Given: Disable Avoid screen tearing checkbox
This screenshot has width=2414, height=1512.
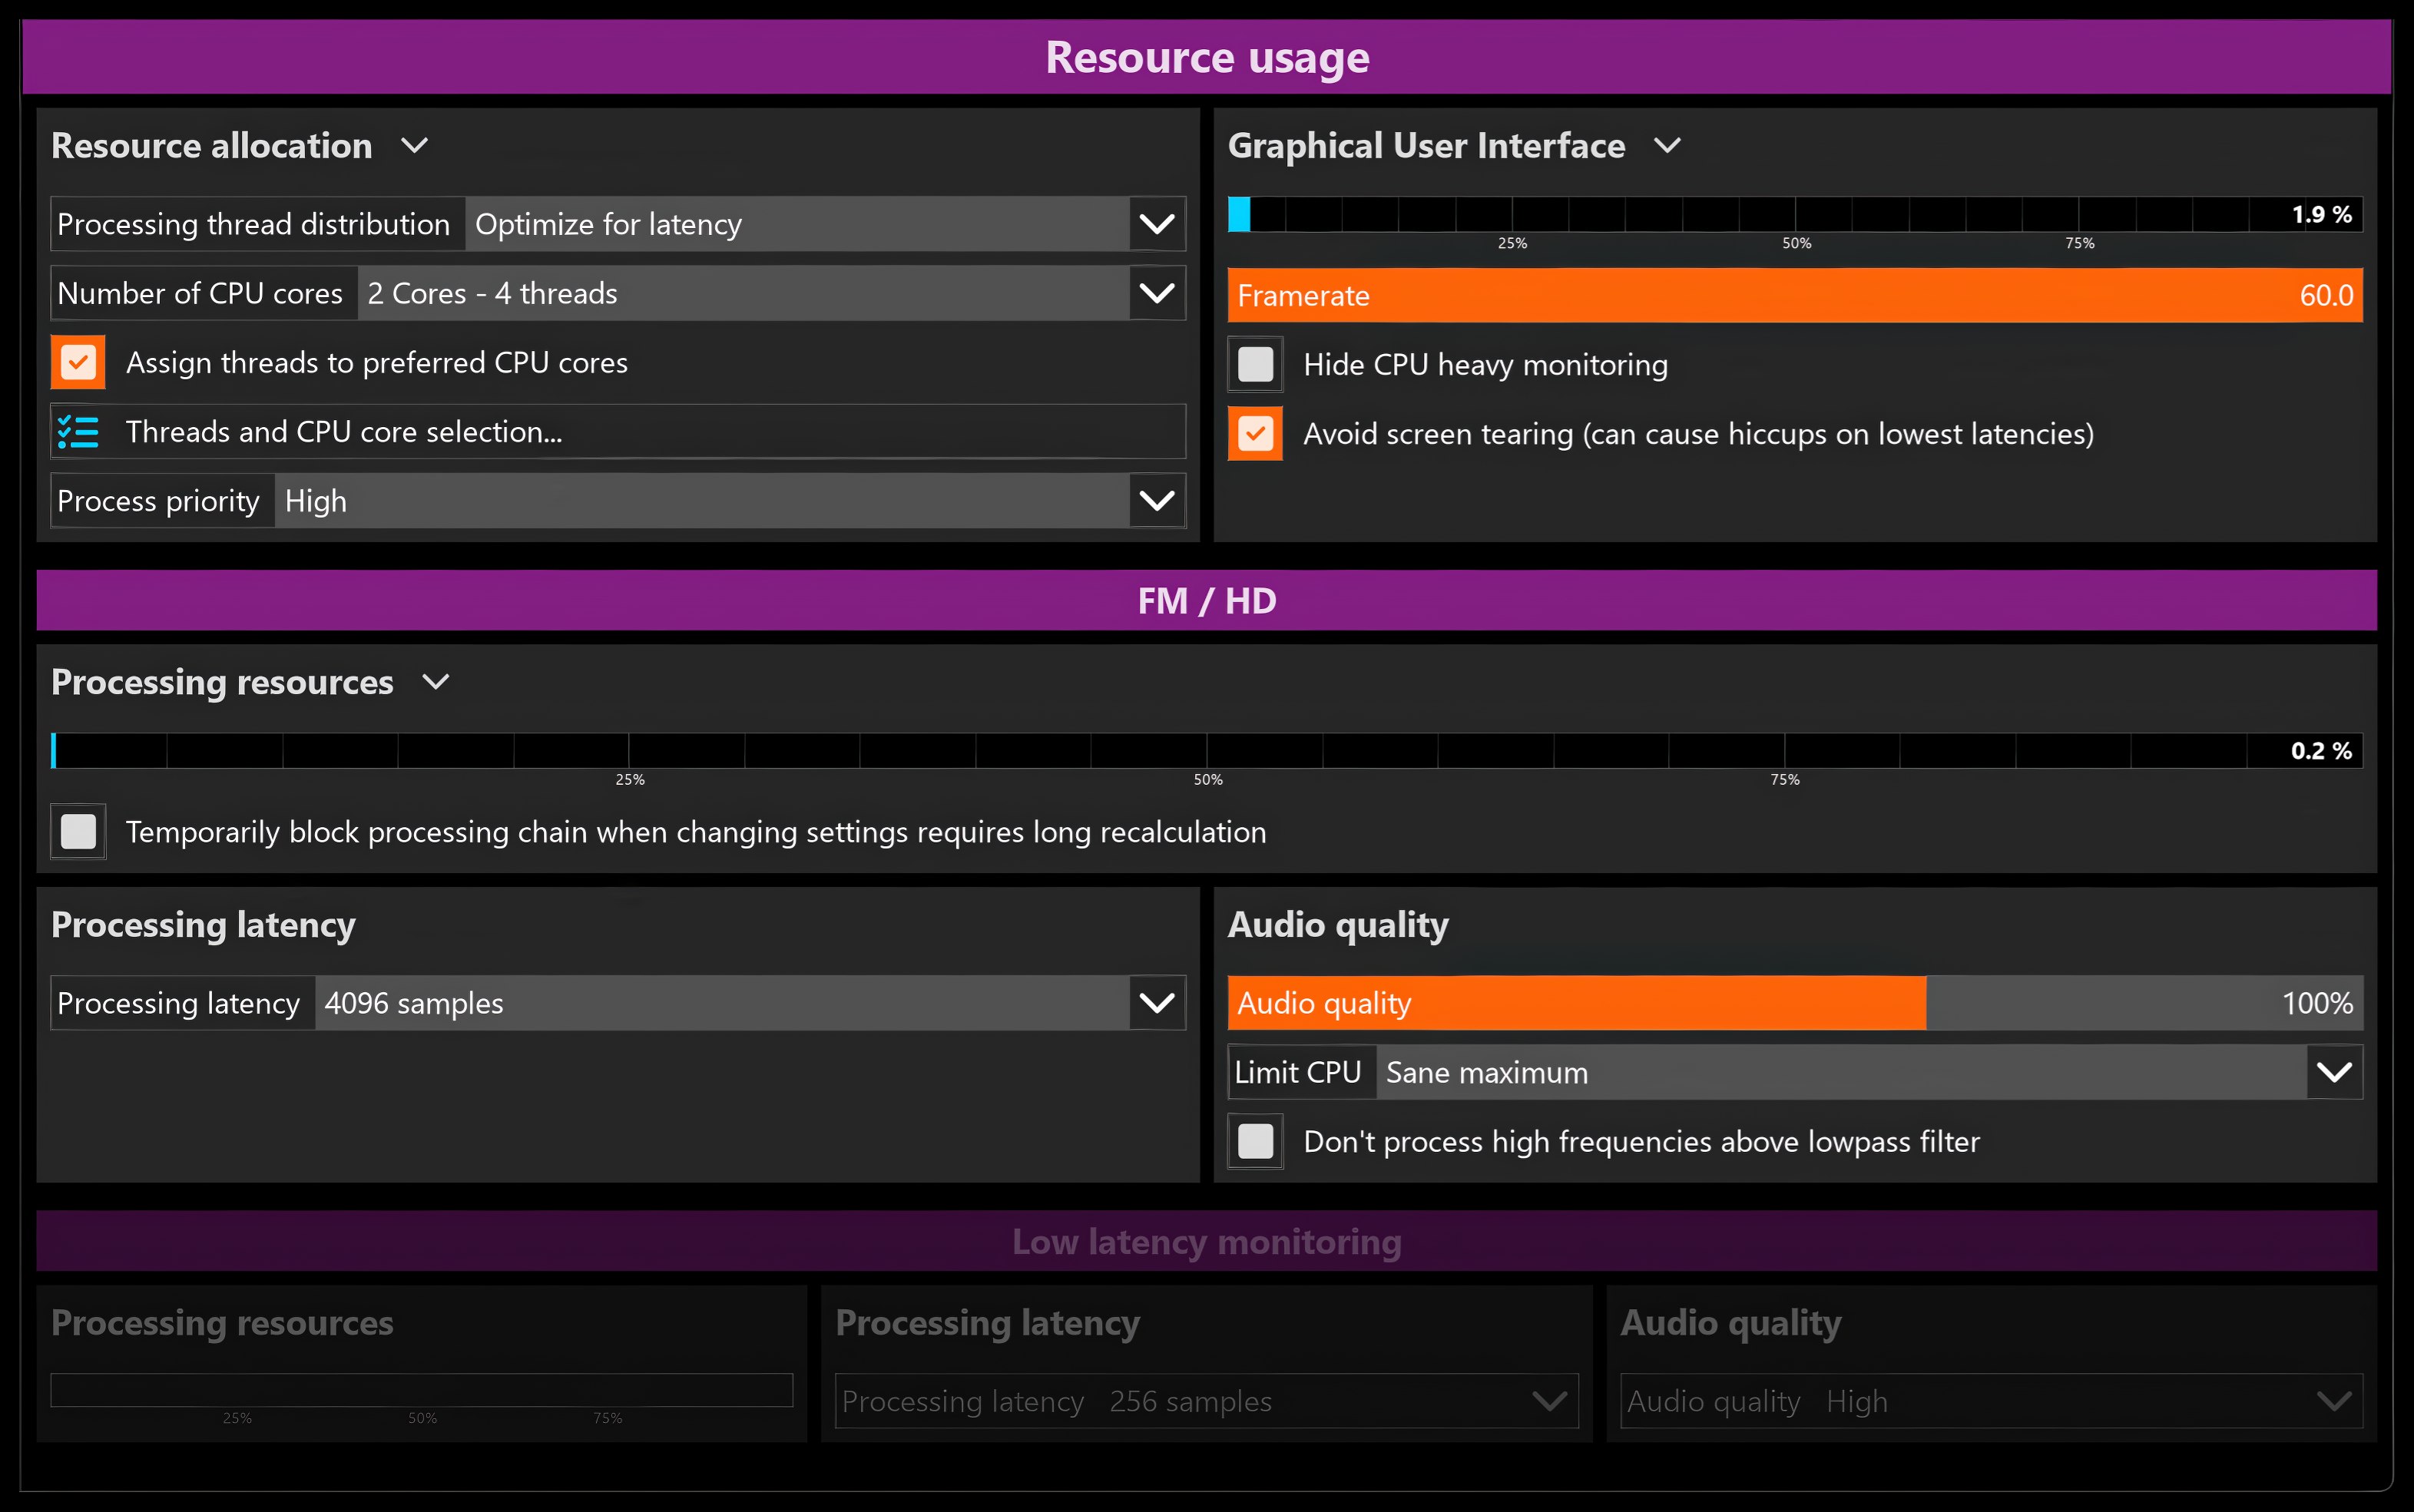Looking at the screenshot, I should (x=1255, y=434).
